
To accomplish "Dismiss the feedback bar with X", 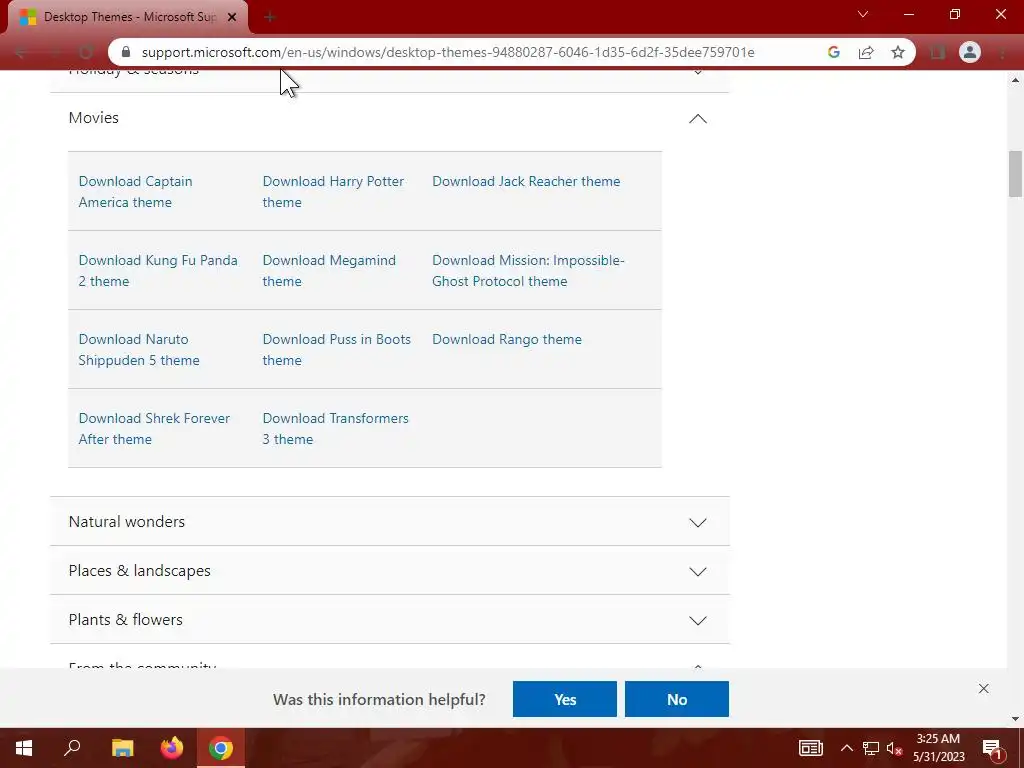I will click(984, 688).
